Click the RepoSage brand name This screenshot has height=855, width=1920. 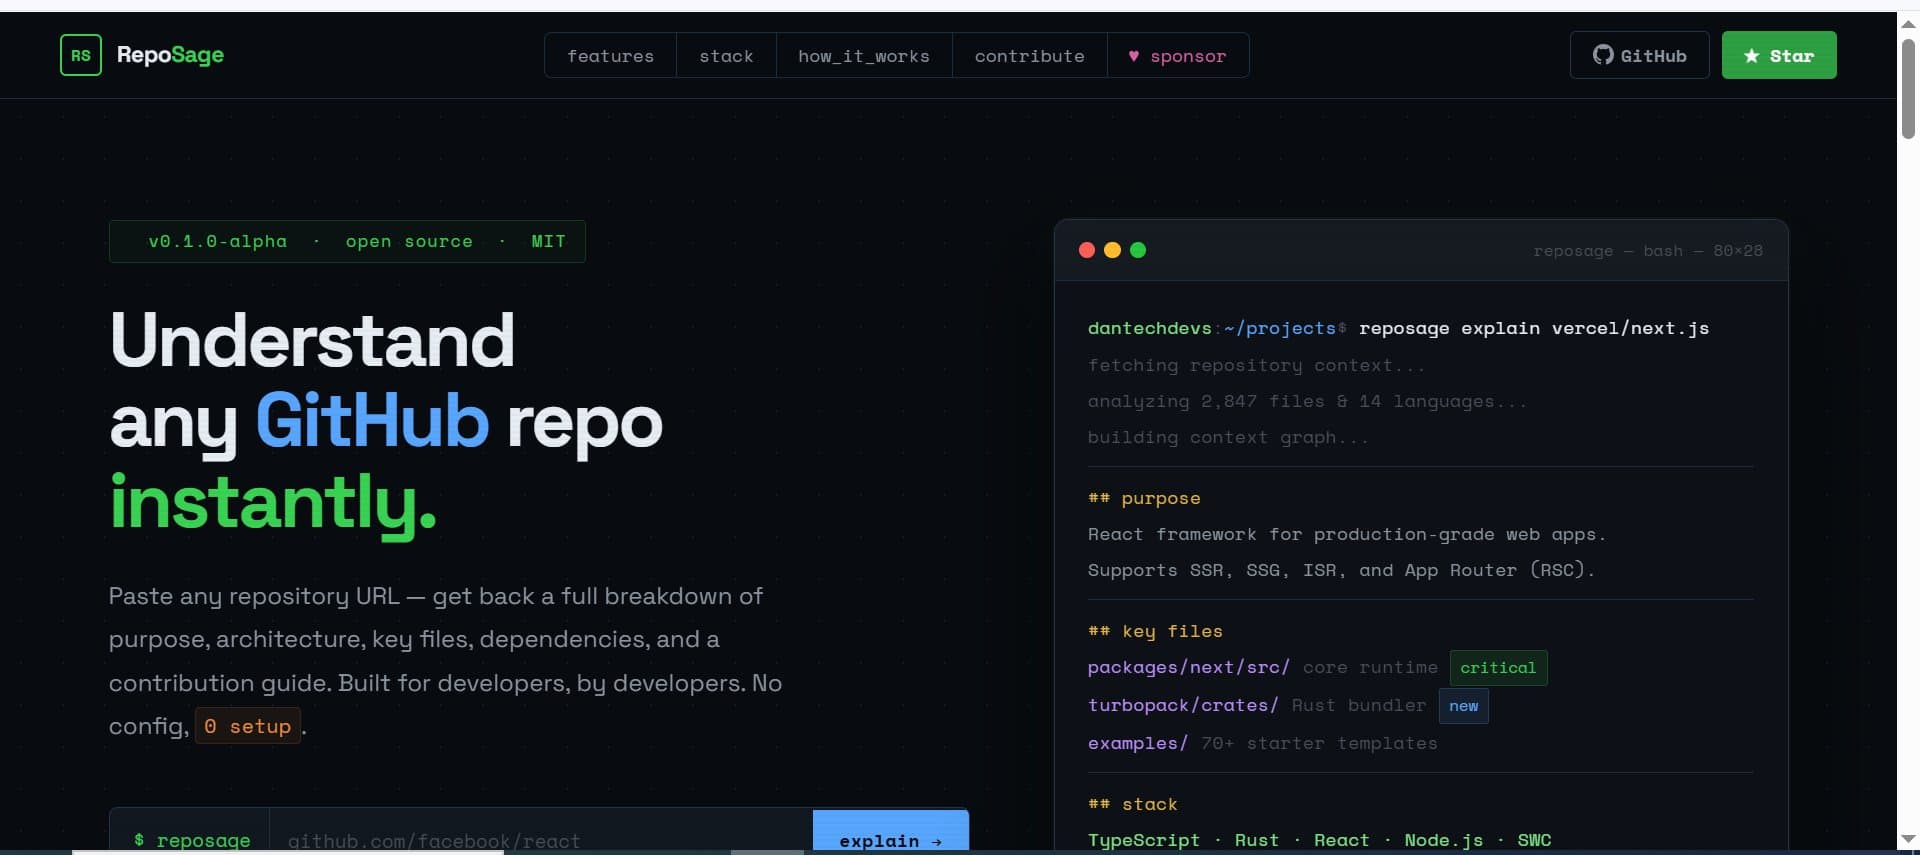click(170, 55)
